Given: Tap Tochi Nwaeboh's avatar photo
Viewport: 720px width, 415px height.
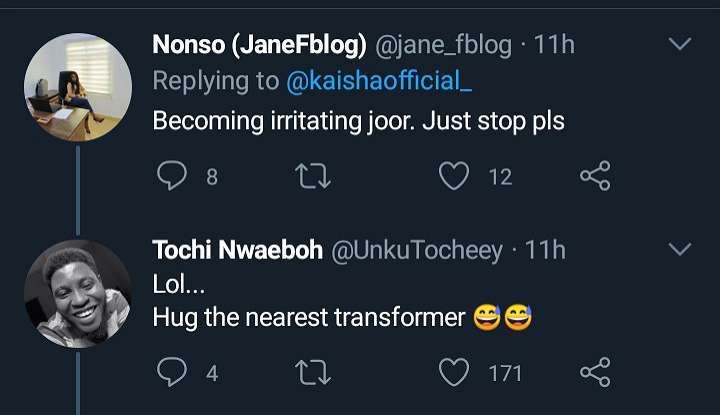Looking at the screenshot, I should click(x=77, y=291).
